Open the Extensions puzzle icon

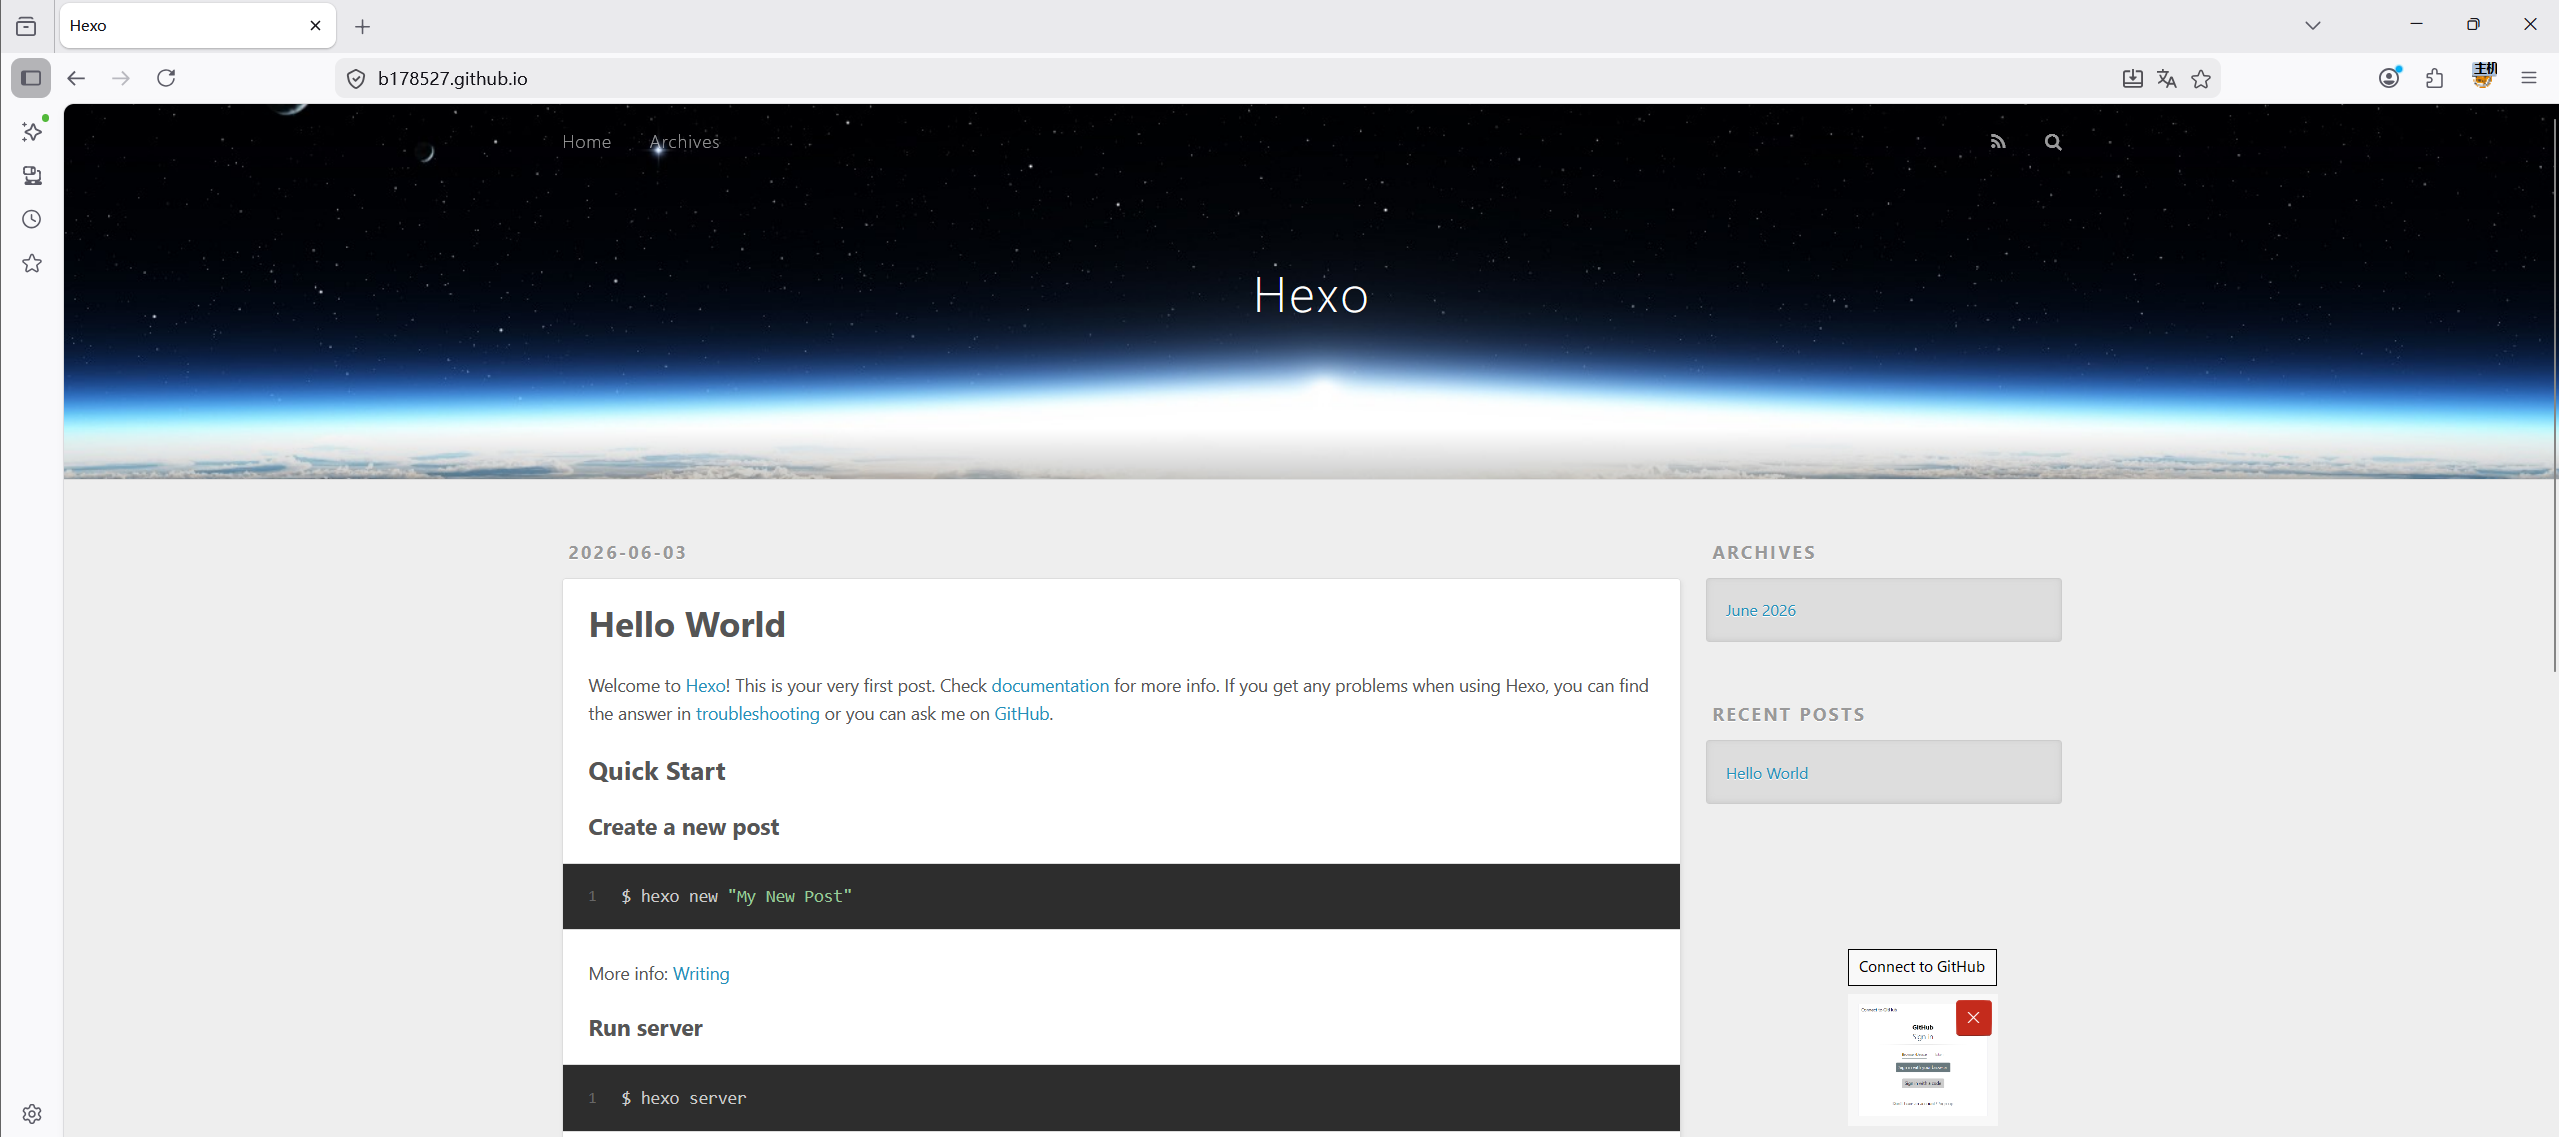(2435, 78)
